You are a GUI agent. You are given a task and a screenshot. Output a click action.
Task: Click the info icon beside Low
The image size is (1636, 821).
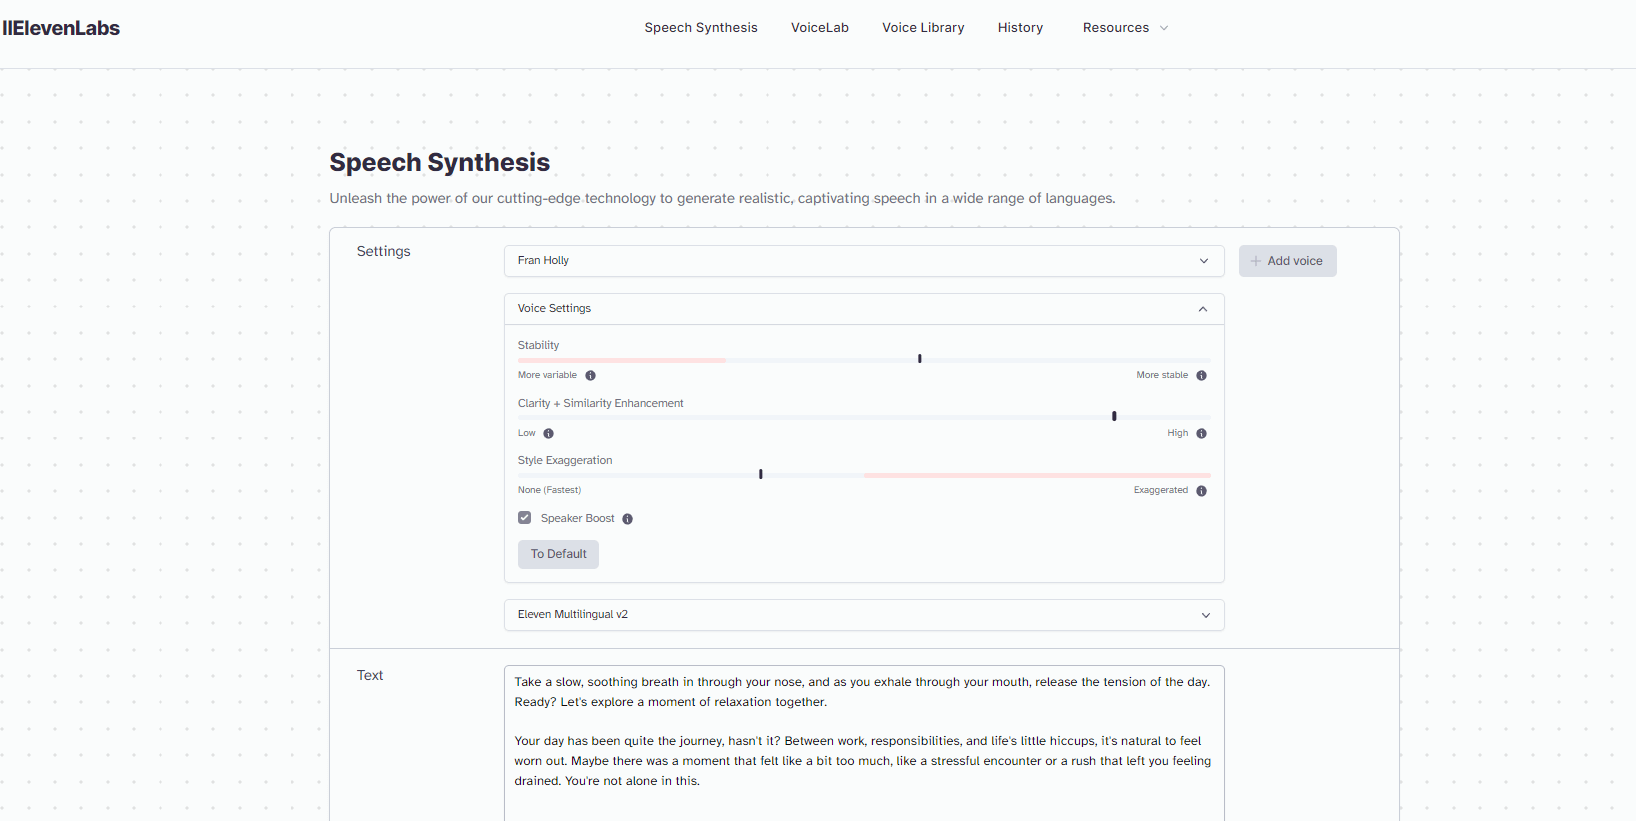click(548, 434)
